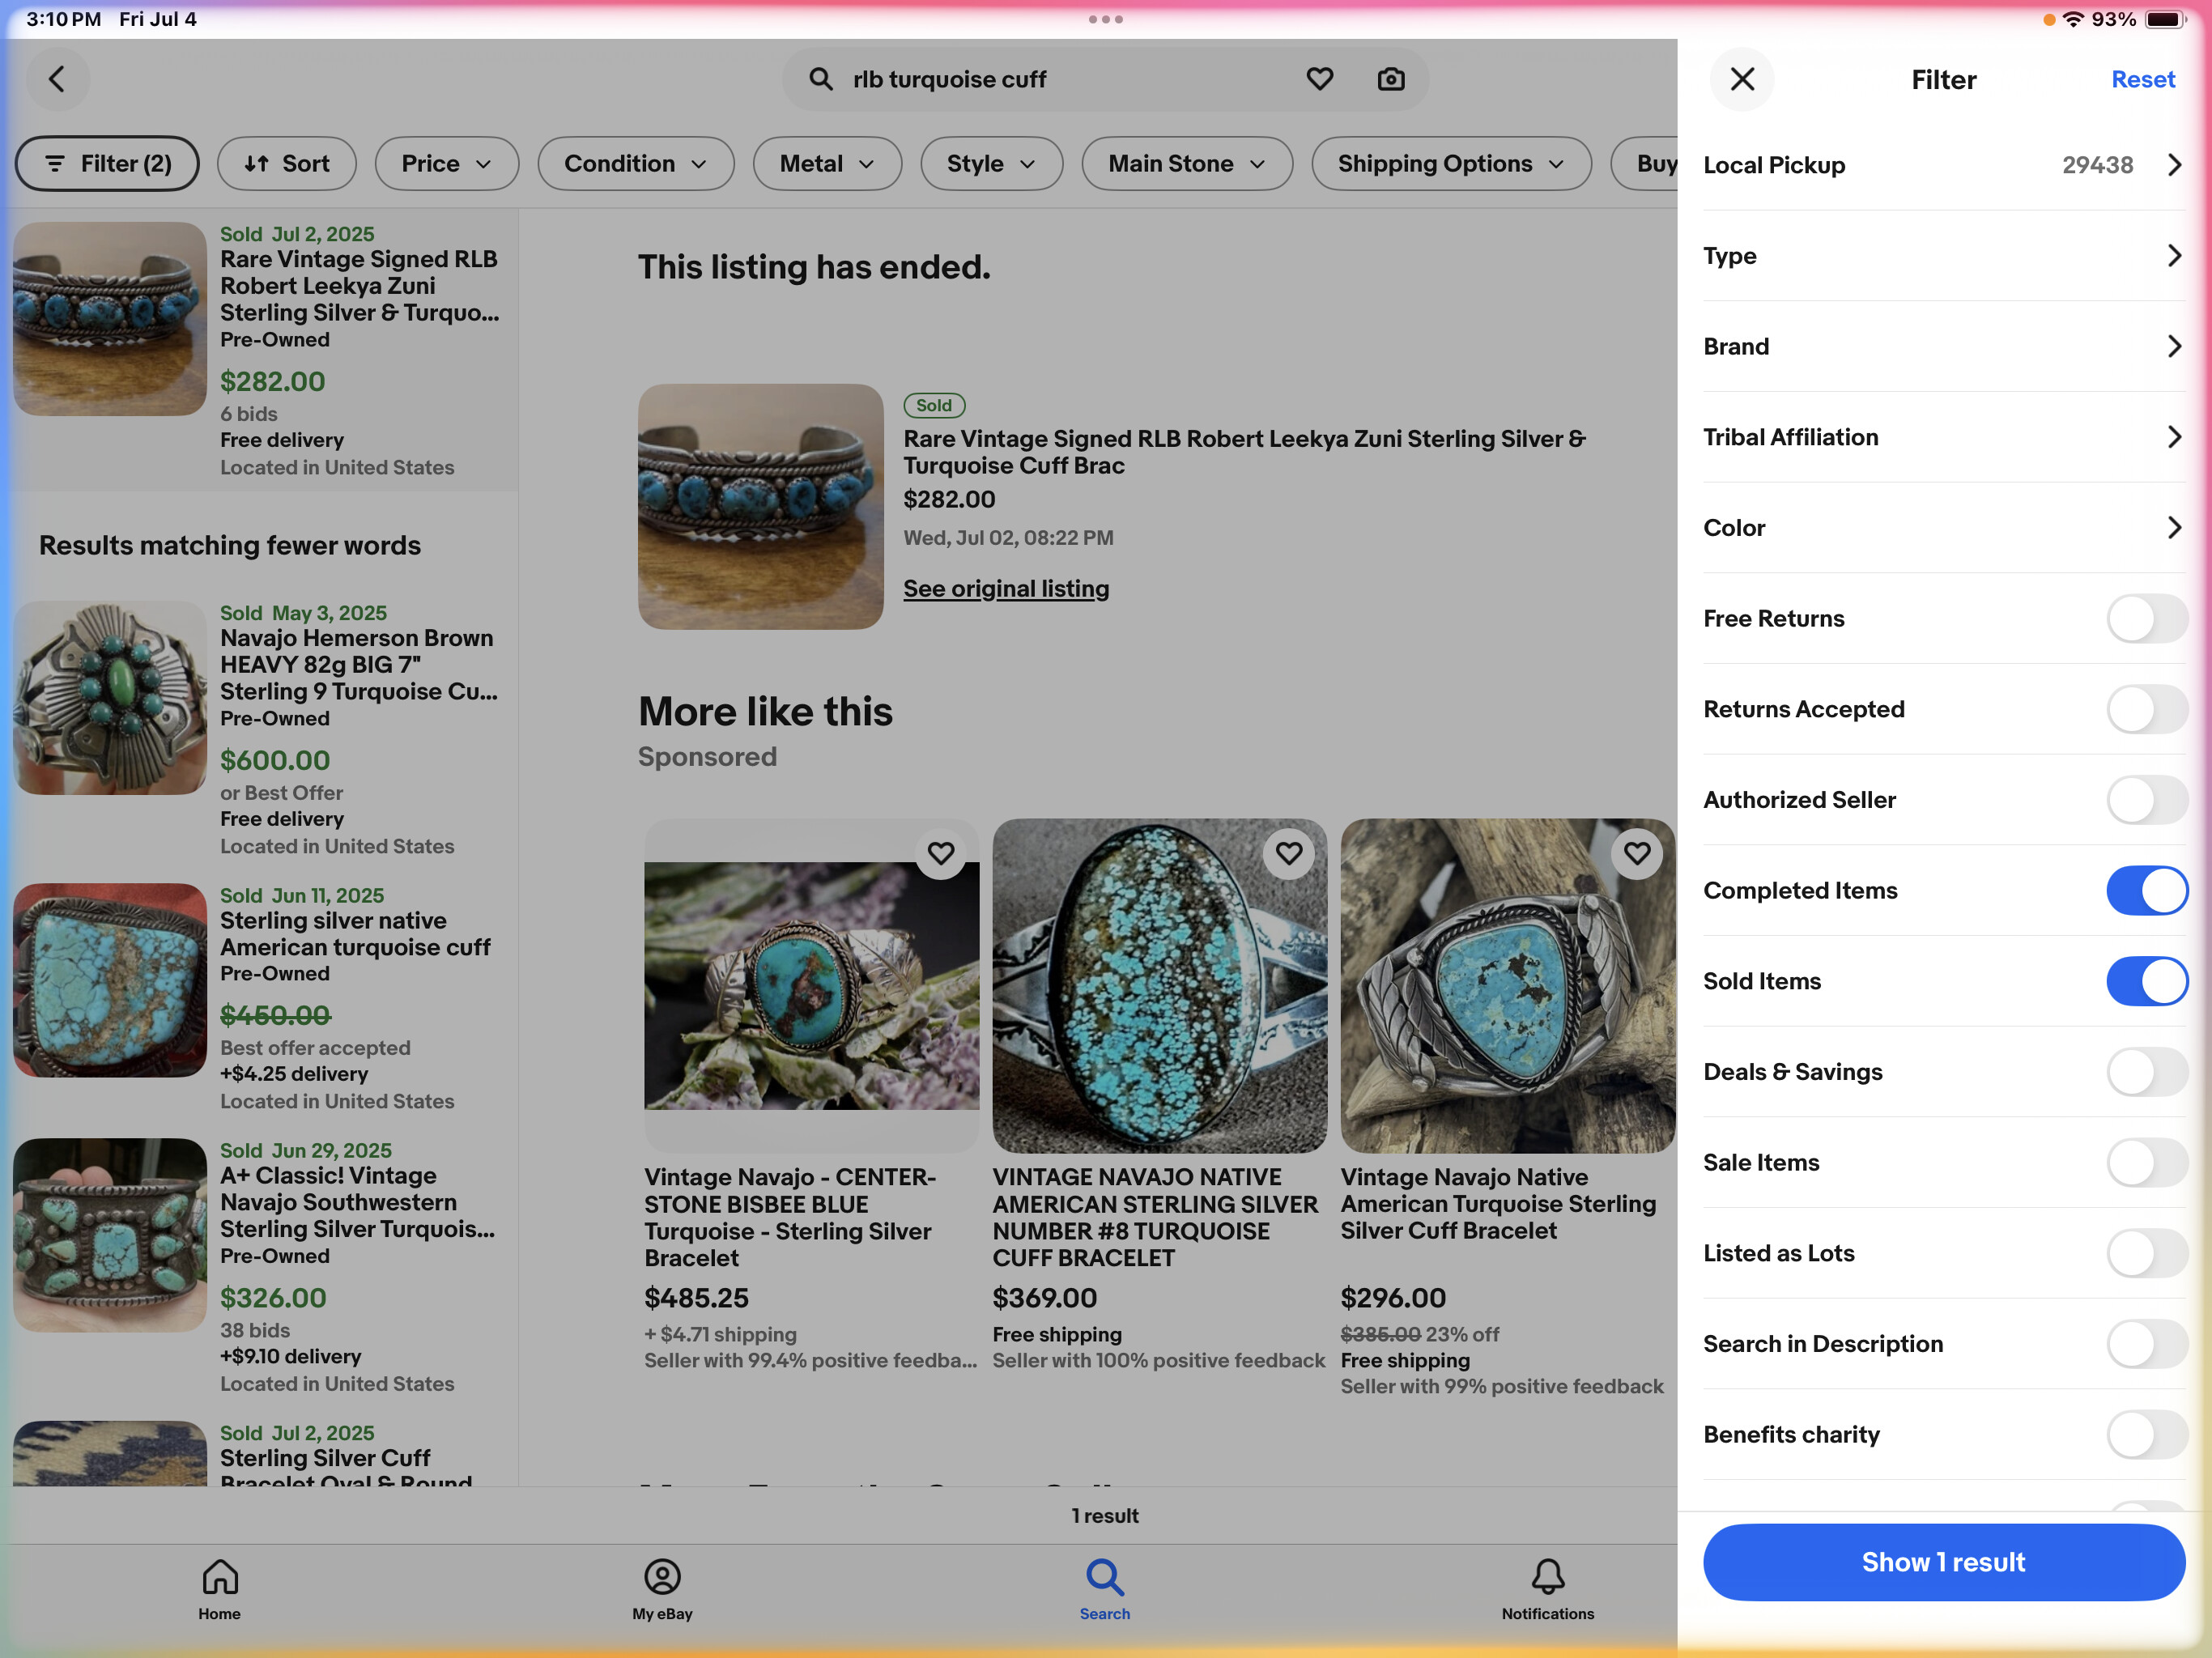Screen dimensions: 2212x1658
Task: Open the Sort chip
Action: pos(286,164)
